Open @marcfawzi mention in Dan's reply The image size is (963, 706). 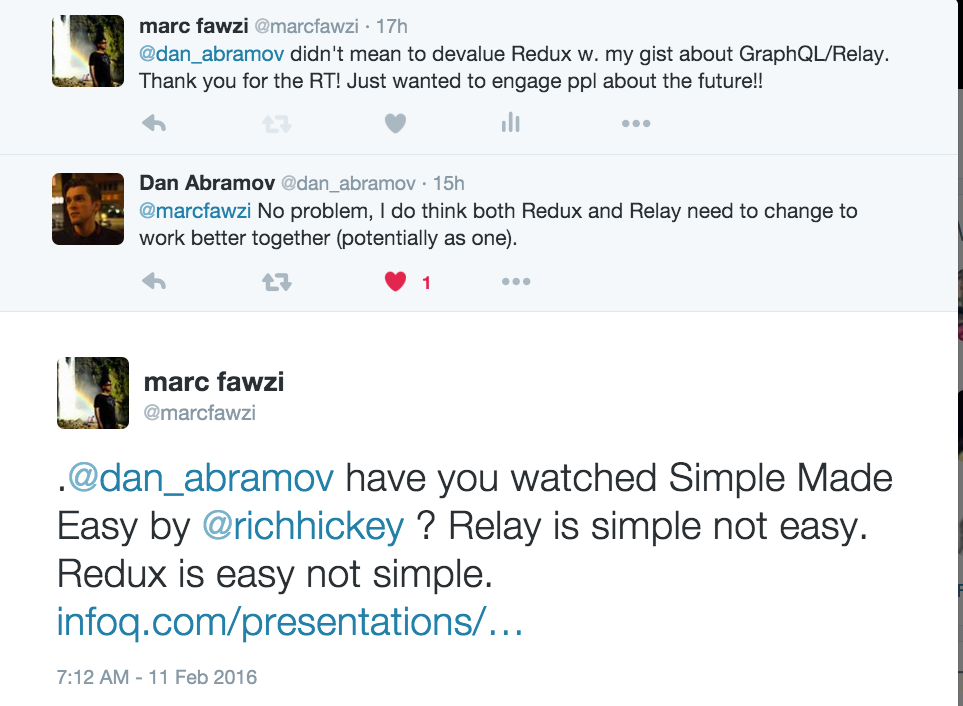pos(198,212)
